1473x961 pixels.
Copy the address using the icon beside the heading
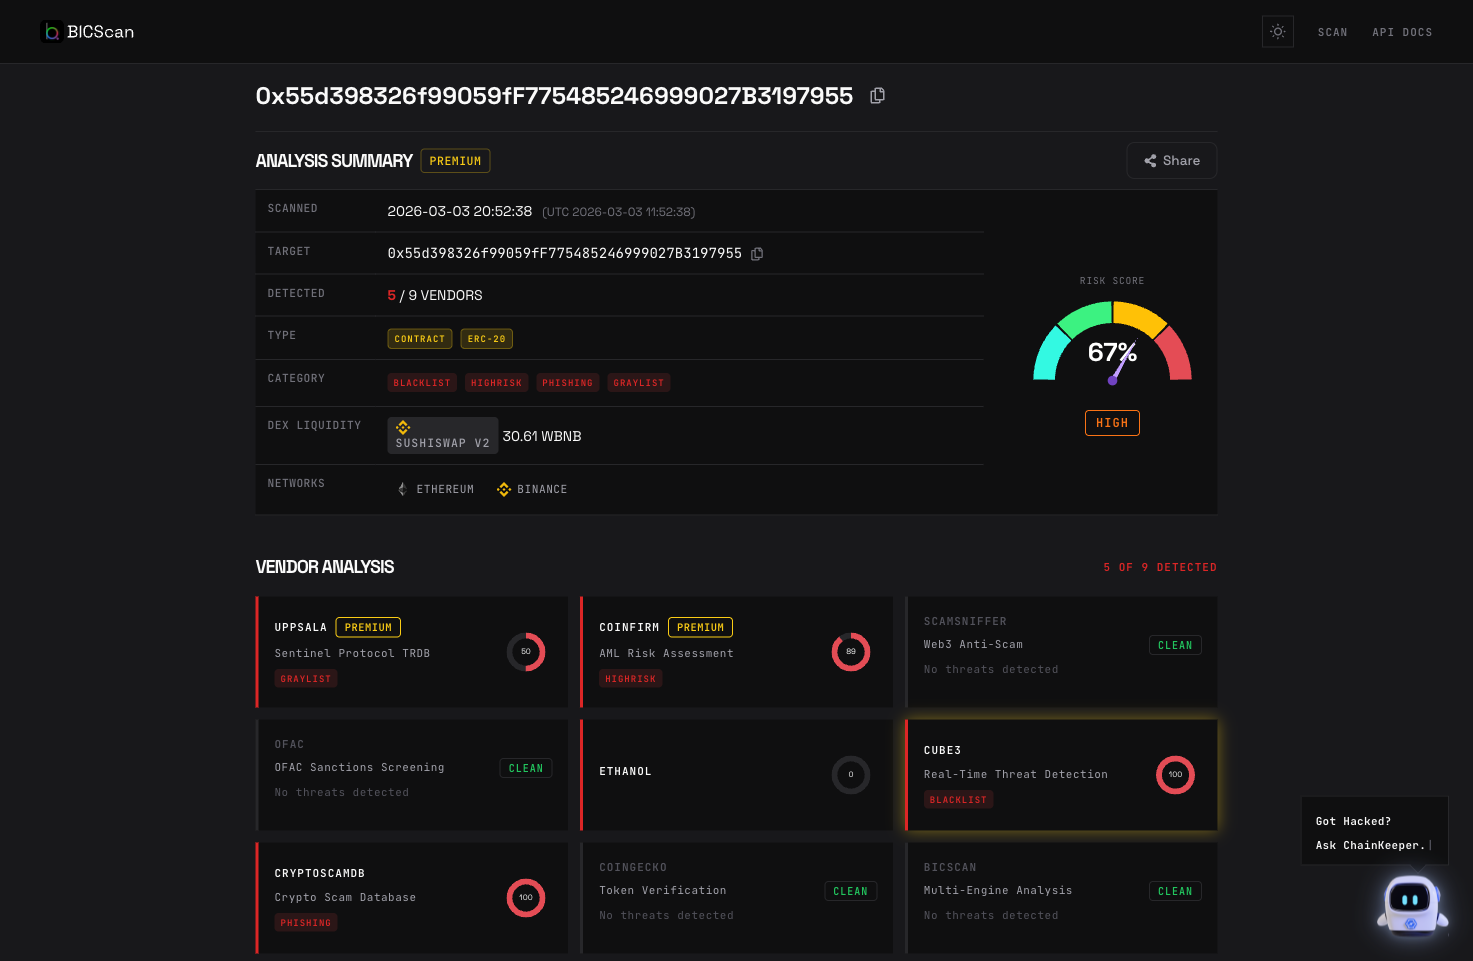point(877,95)
